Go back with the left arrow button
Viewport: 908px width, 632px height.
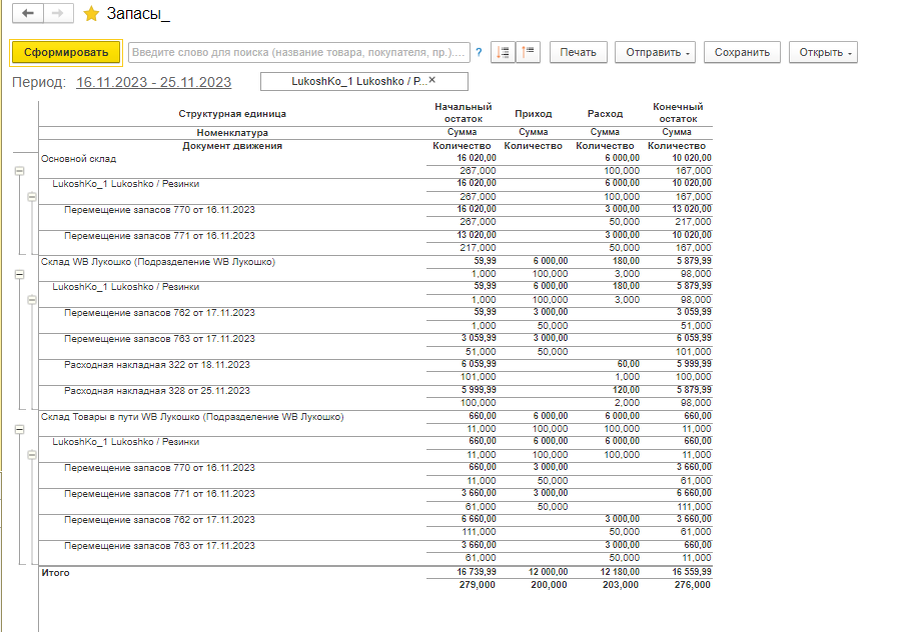tap(28, 13)
